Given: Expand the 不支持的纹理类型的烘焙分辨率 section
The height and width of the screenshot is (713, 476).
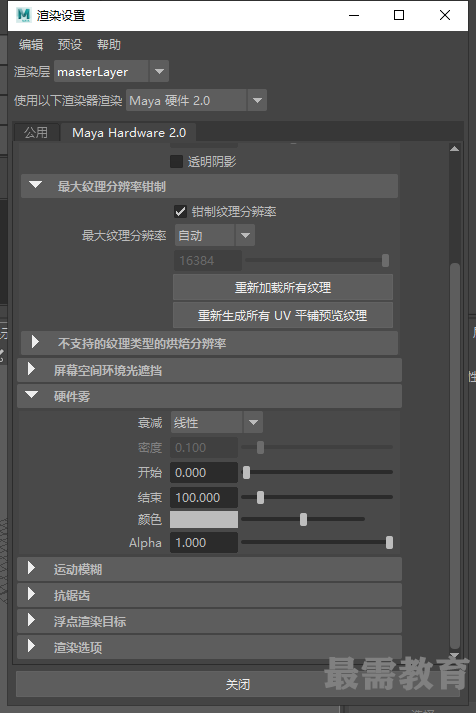Looking at the screenshot, I should click(x=209, y=343).
